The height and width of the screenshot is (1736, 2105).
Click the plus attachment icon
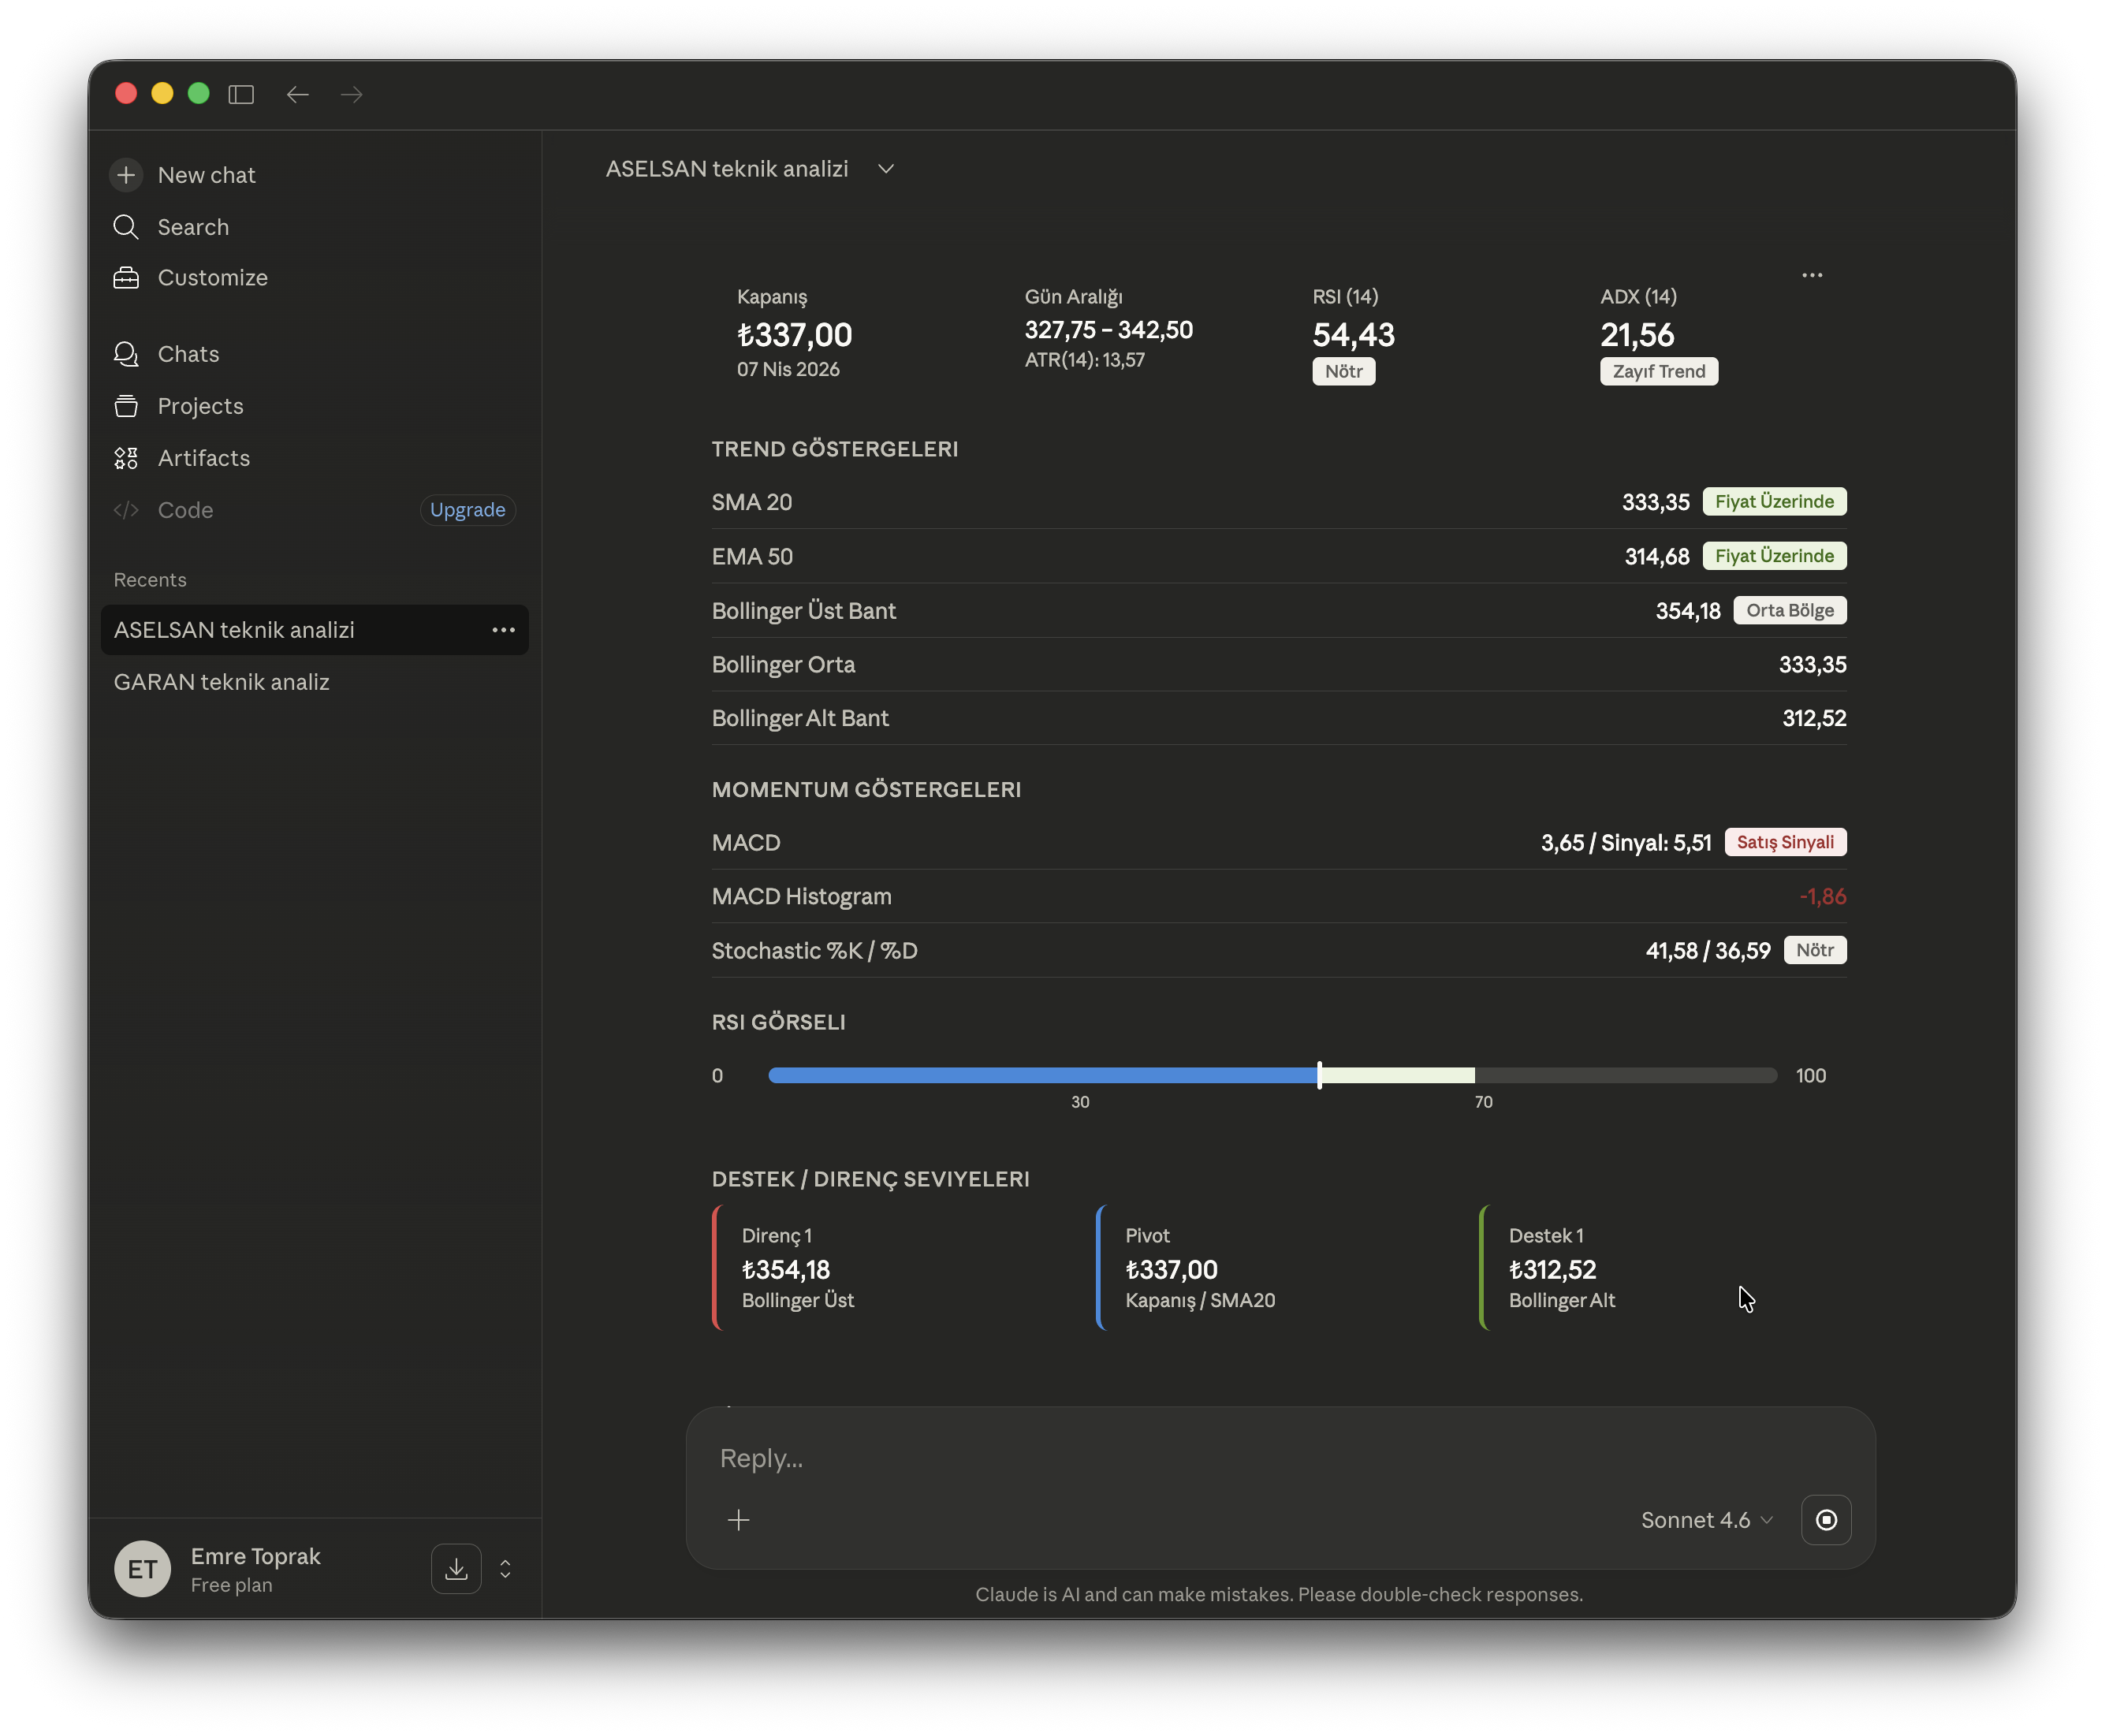tap(738, 1520)
